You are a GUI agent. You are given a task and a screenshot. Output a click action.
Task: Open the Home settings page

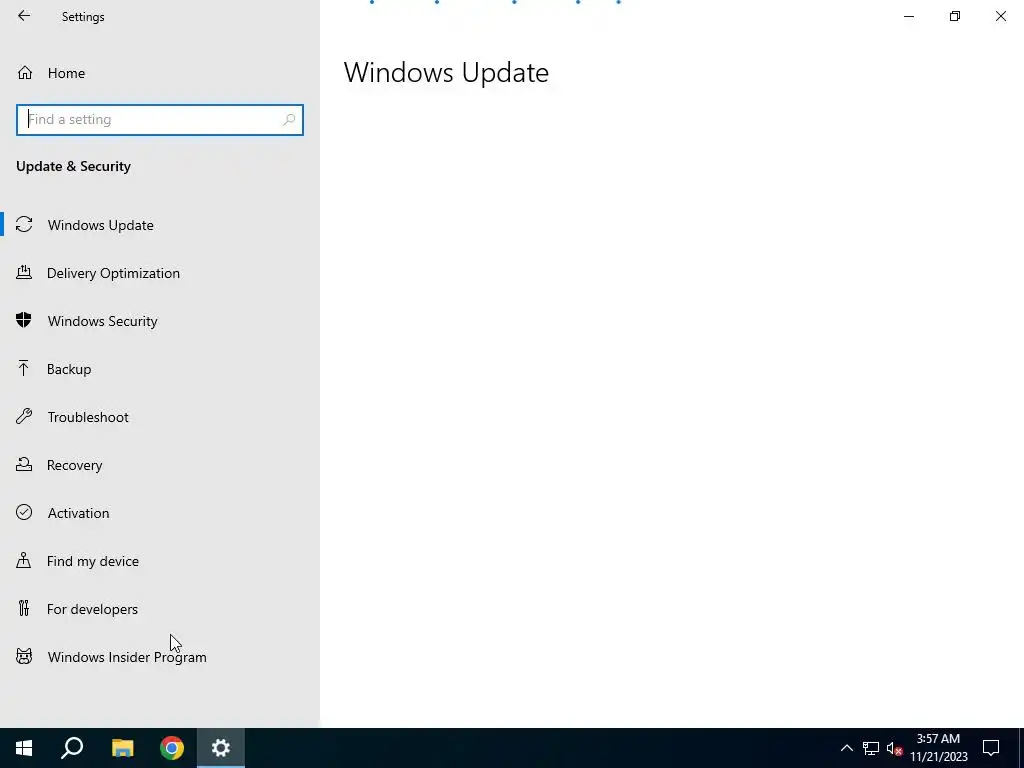(x=160, y=73)
